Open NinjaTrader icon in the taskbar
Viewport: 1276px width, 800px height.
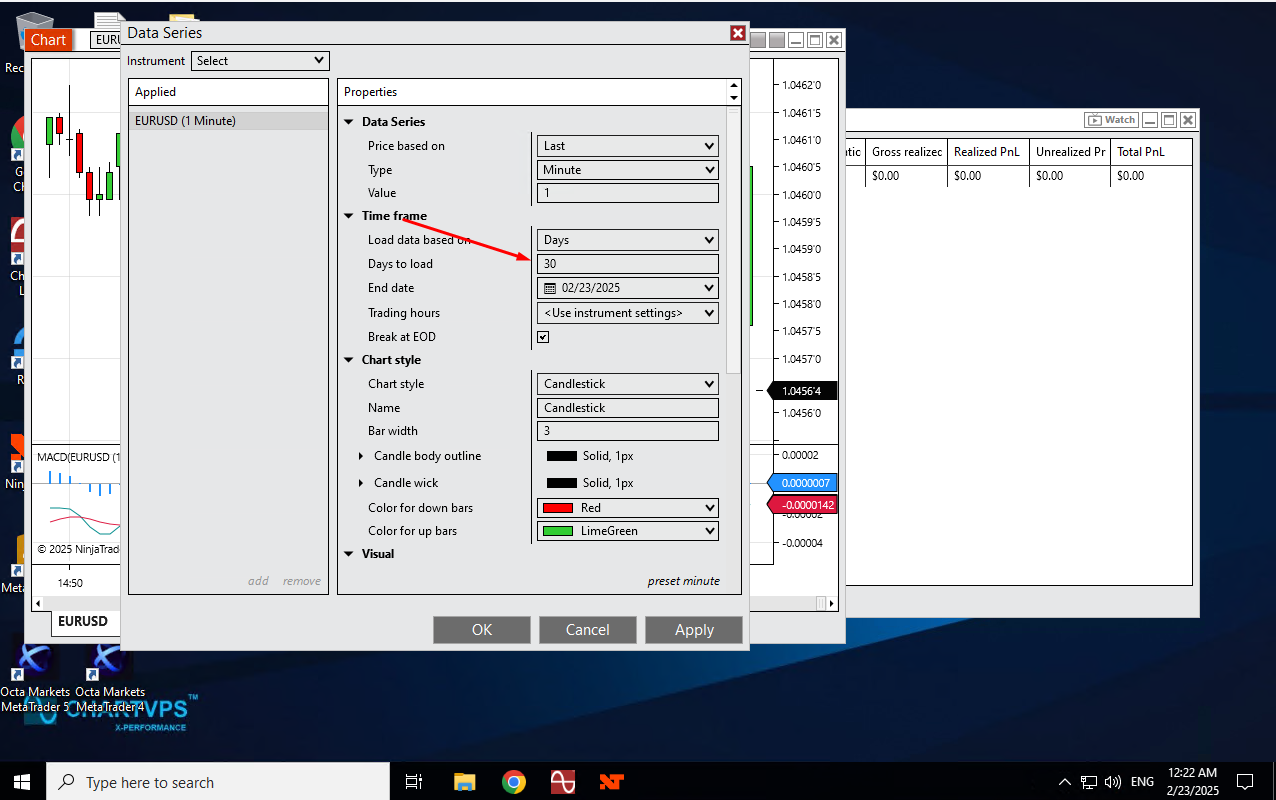tap(611, 782)
